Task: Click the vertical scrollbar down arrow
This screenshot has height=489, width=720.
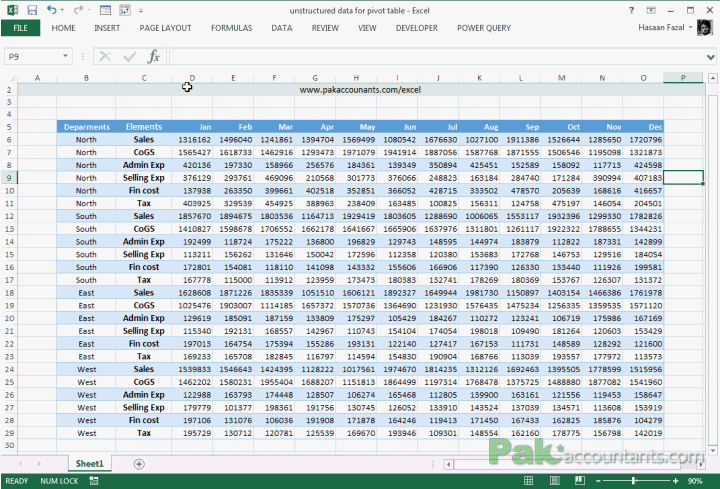Action: pos(713,450)
